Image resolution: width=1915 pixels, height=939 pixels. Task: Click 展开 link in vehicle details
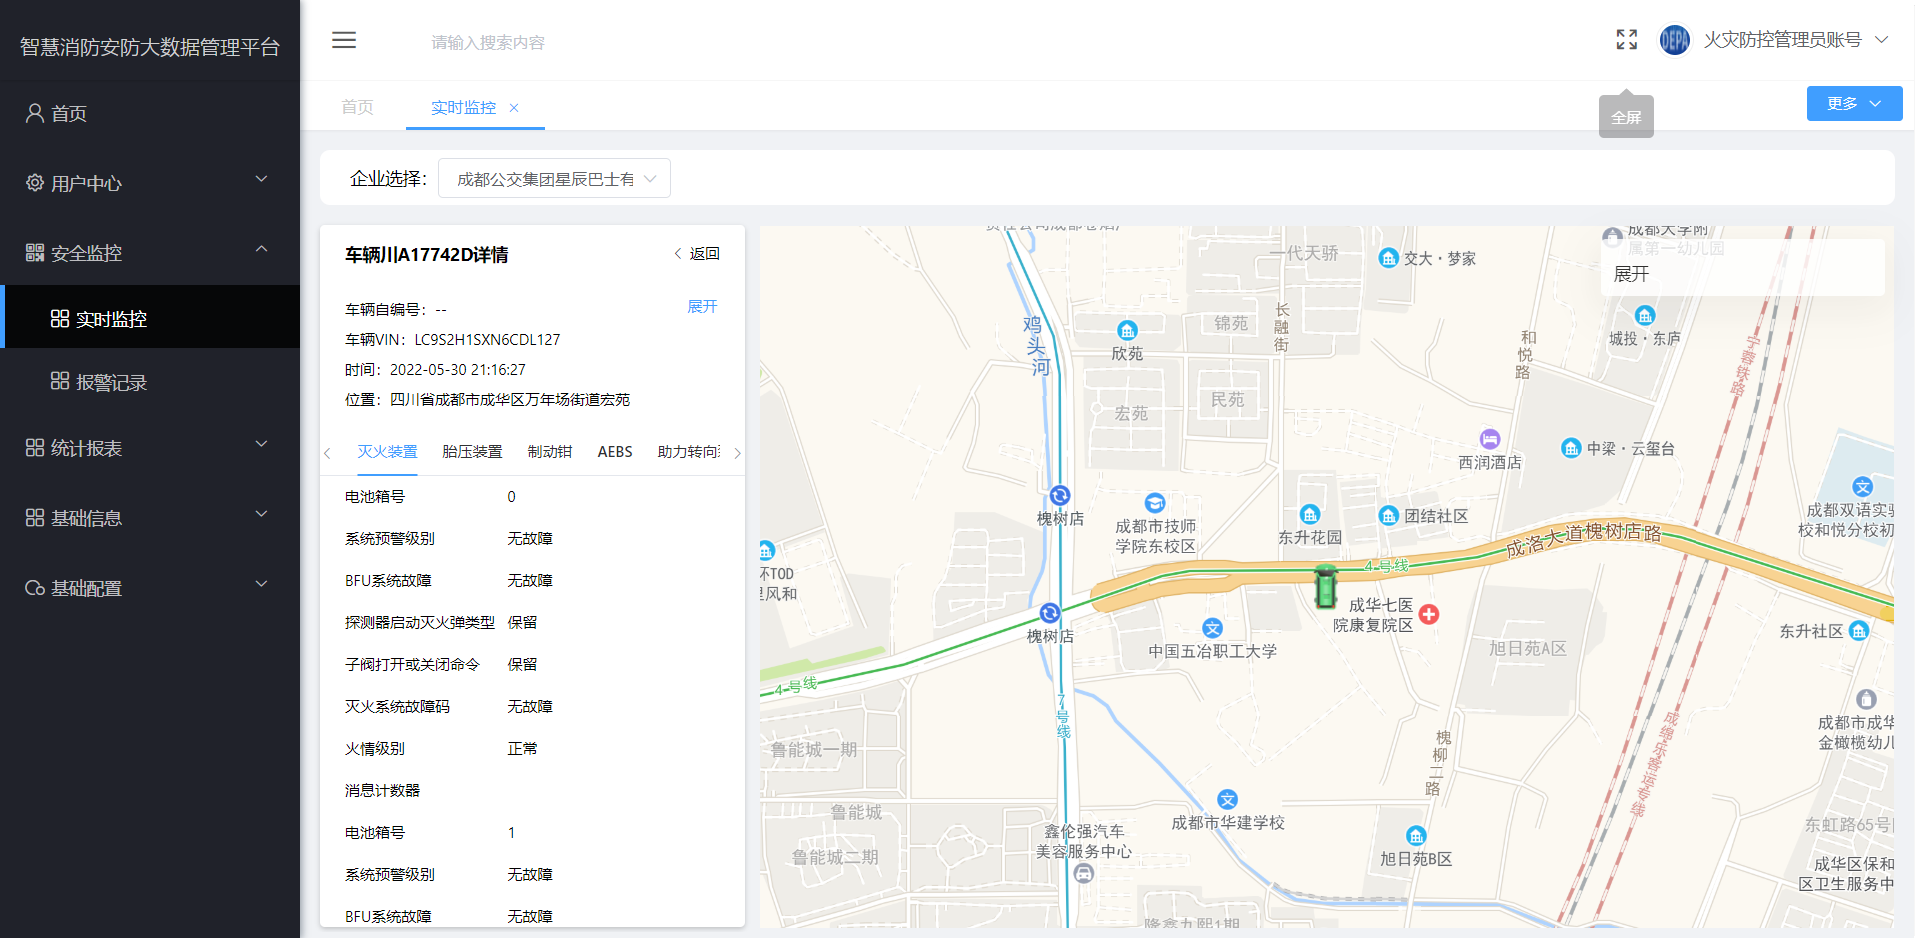pos(702,307)
